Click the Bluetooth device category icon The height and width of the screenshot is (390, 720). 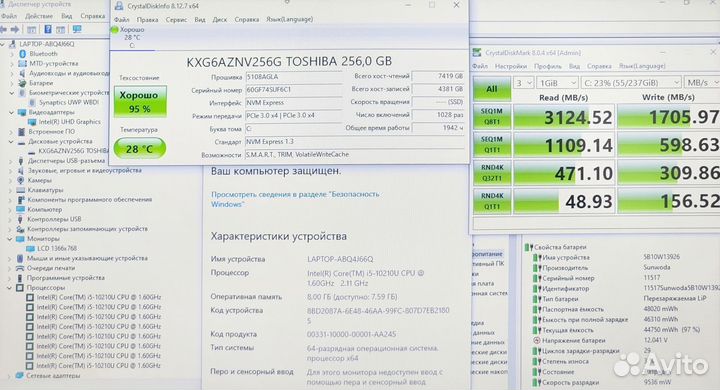pos(22,54)
